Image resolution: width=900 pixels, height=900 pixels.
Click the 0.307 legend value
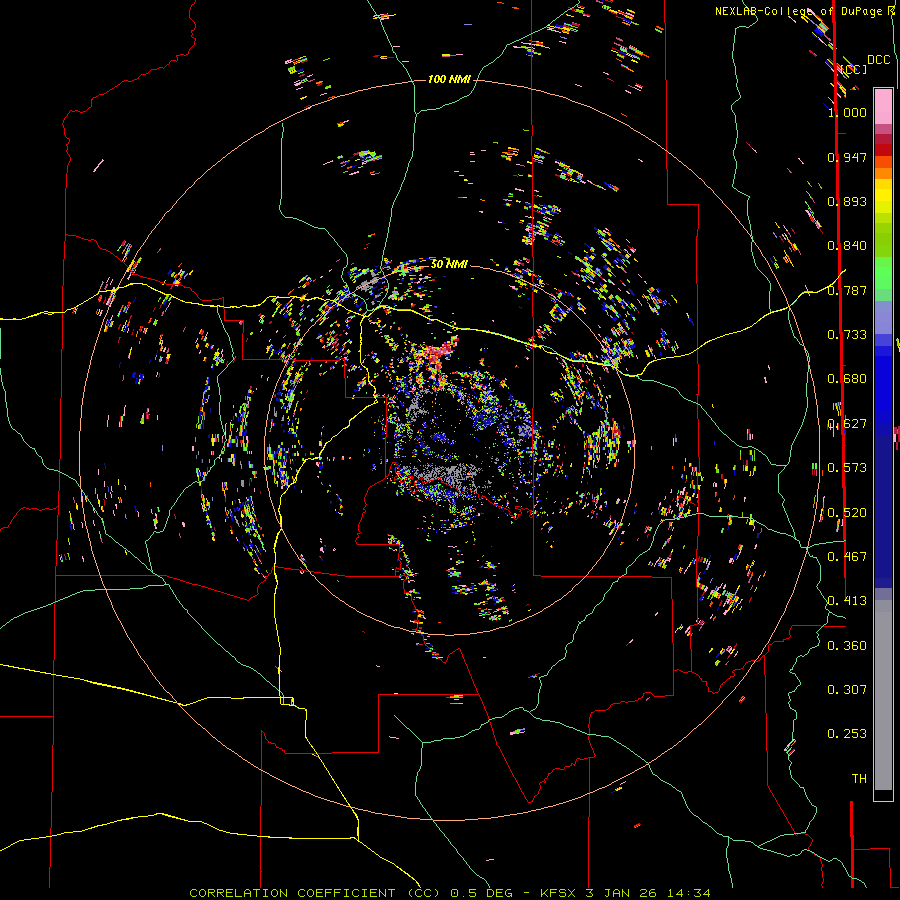click(847, 690)
